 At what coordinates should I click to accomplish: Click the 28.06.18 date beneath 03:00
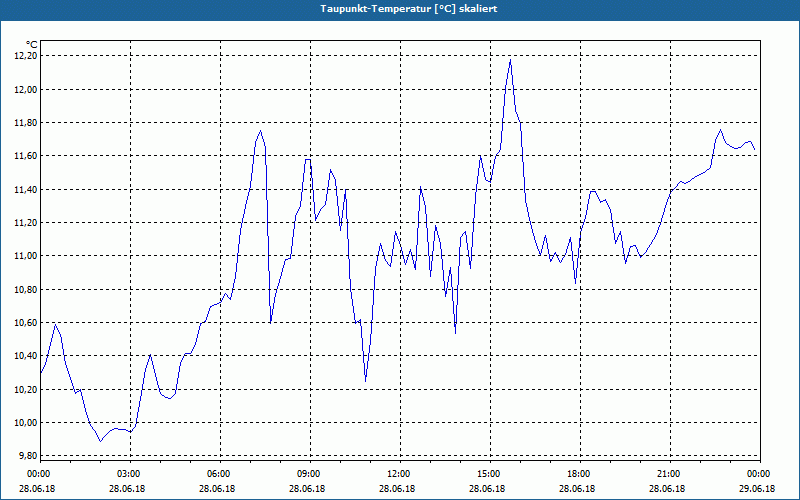point(127,488)
